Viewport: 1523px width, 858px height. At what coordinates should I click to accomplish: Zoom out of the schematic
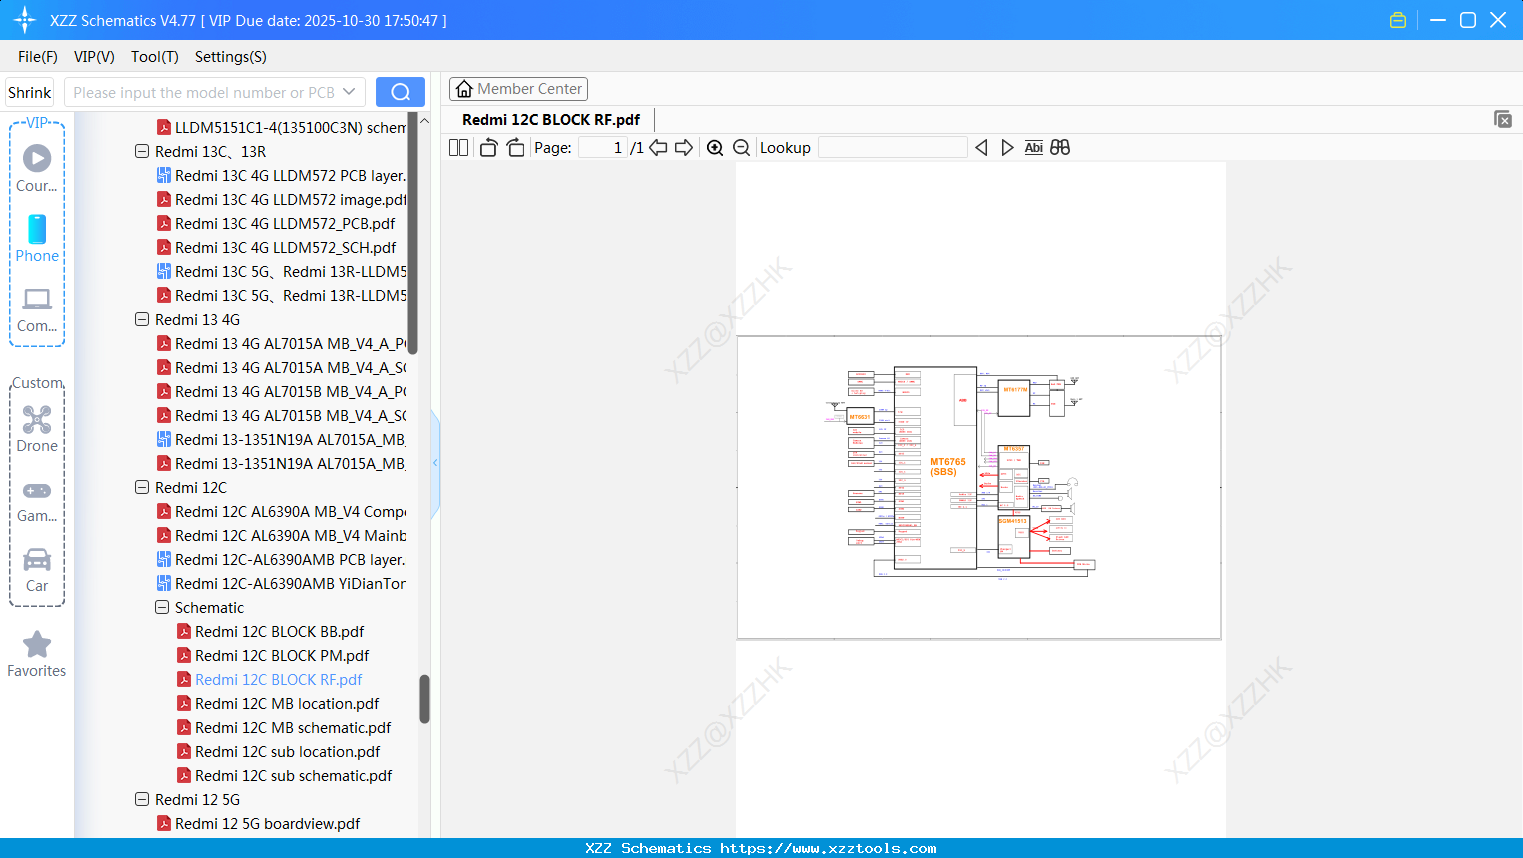(x=741, y=147)
